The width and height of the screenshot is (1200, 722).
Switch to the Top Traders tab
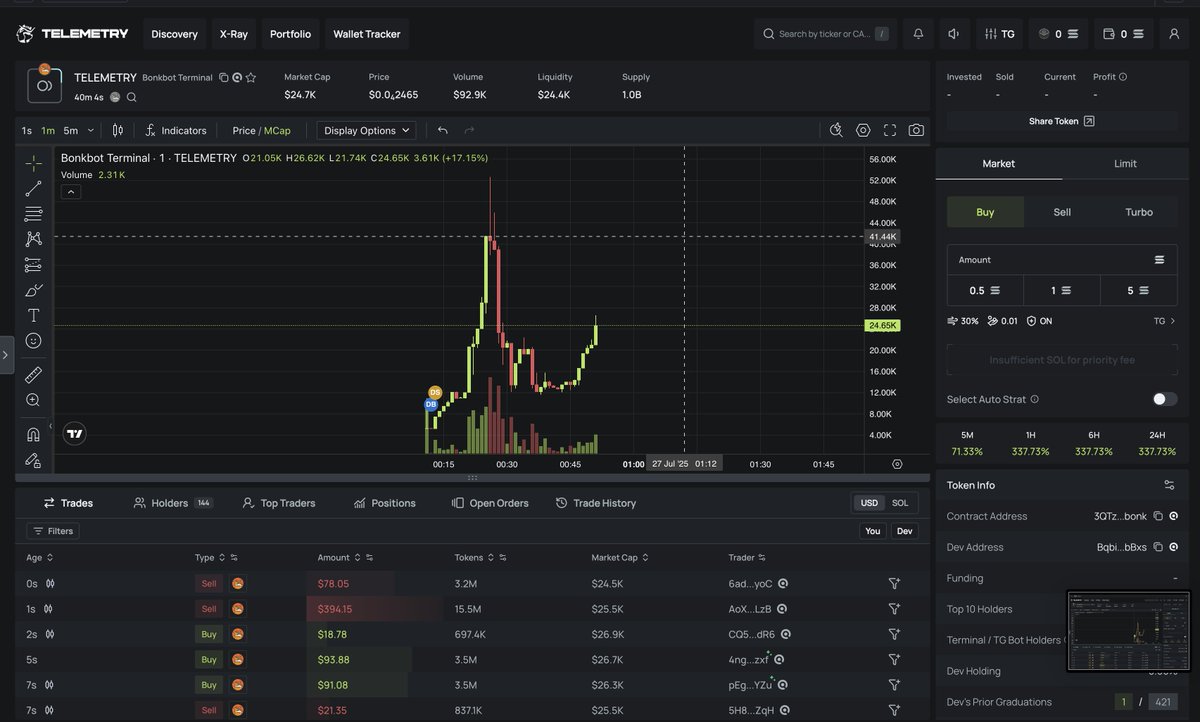[279, 503]
